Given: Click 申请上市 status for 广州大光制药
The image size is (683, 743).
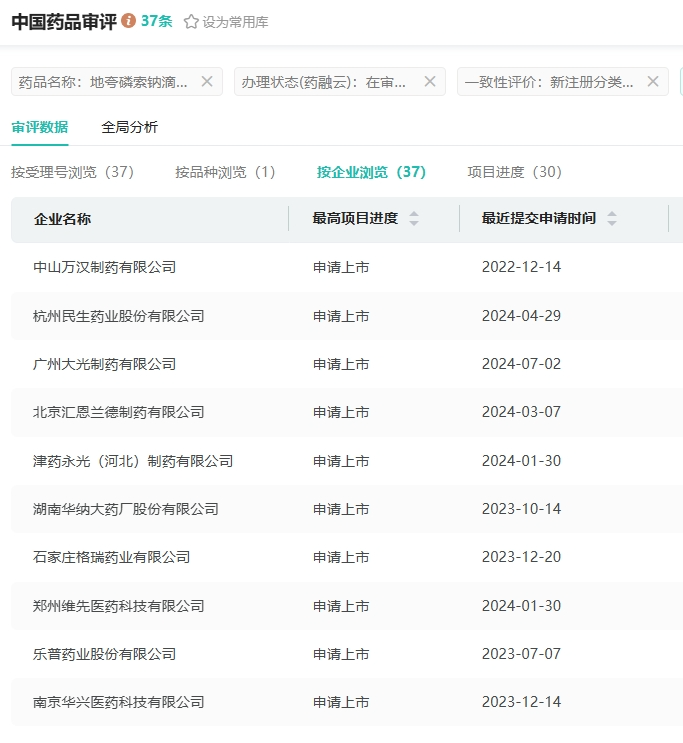Looking at the screenshot, I should 341,364.
